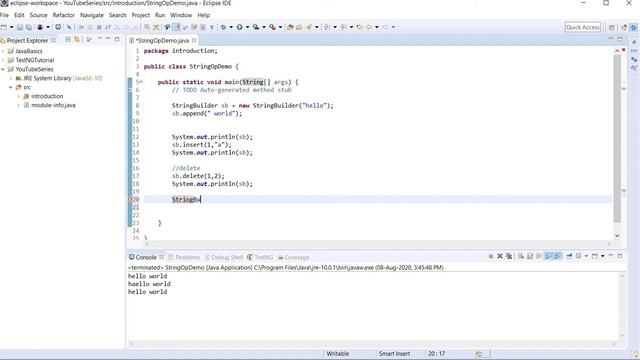Screen dimensions: 640x360
Task: Open Project Explorer View Menu dropdown
Action: pyautogui.click(x=100, y=39)
